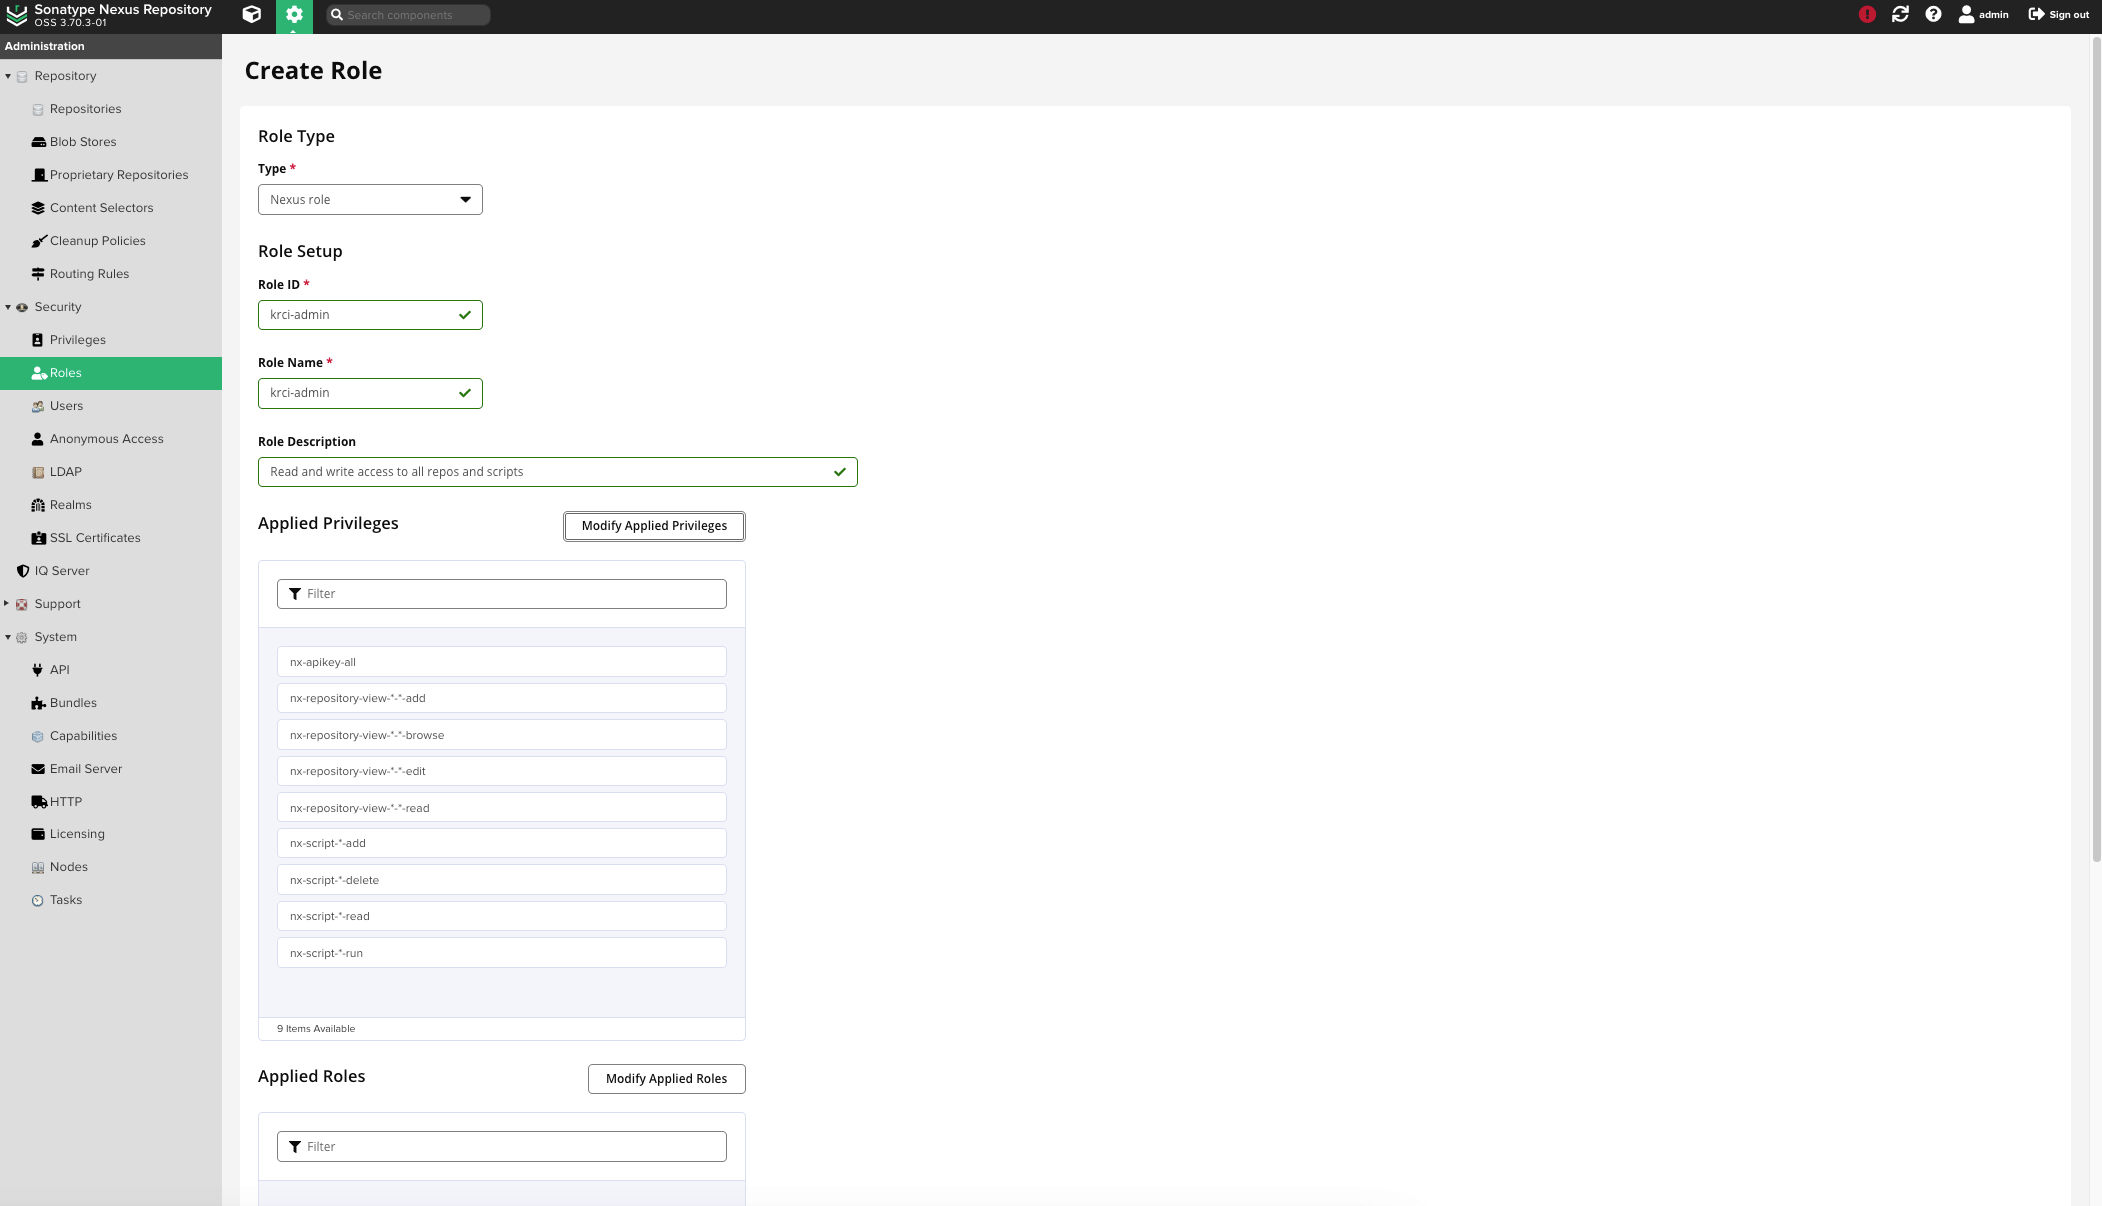Screen dimensions: 2102x1206
Task: Click the SSL Certificates icon in sidebar
Action: [x=39, y=537]
